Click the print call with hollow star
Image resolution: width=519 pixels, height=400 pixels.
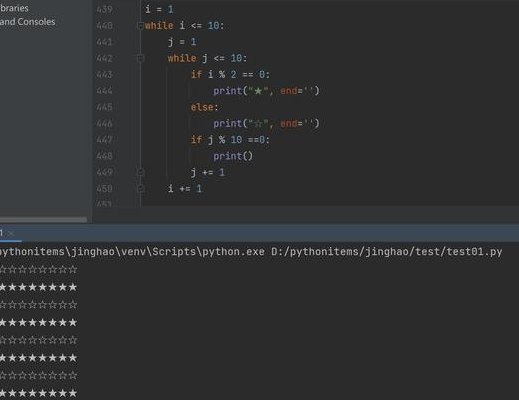266,124
